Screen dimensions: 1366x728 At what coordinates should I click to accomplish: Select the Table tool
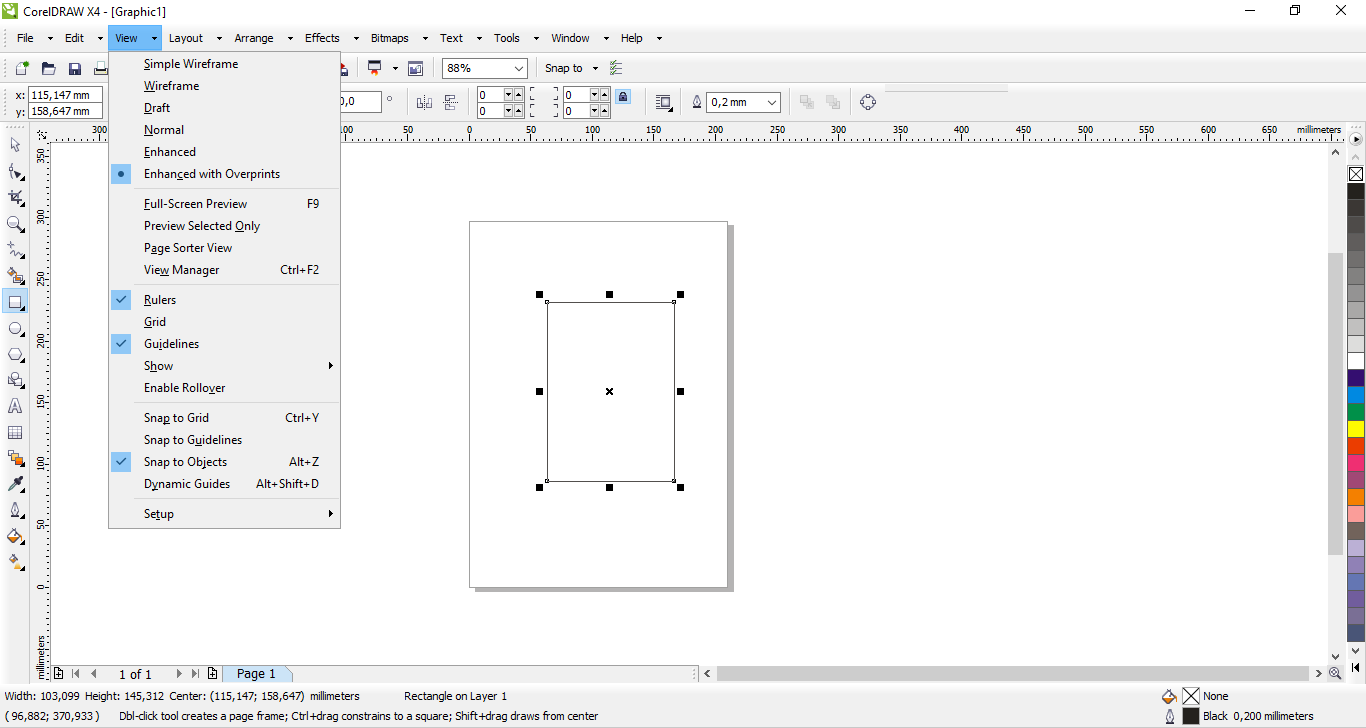coord(15,433)
